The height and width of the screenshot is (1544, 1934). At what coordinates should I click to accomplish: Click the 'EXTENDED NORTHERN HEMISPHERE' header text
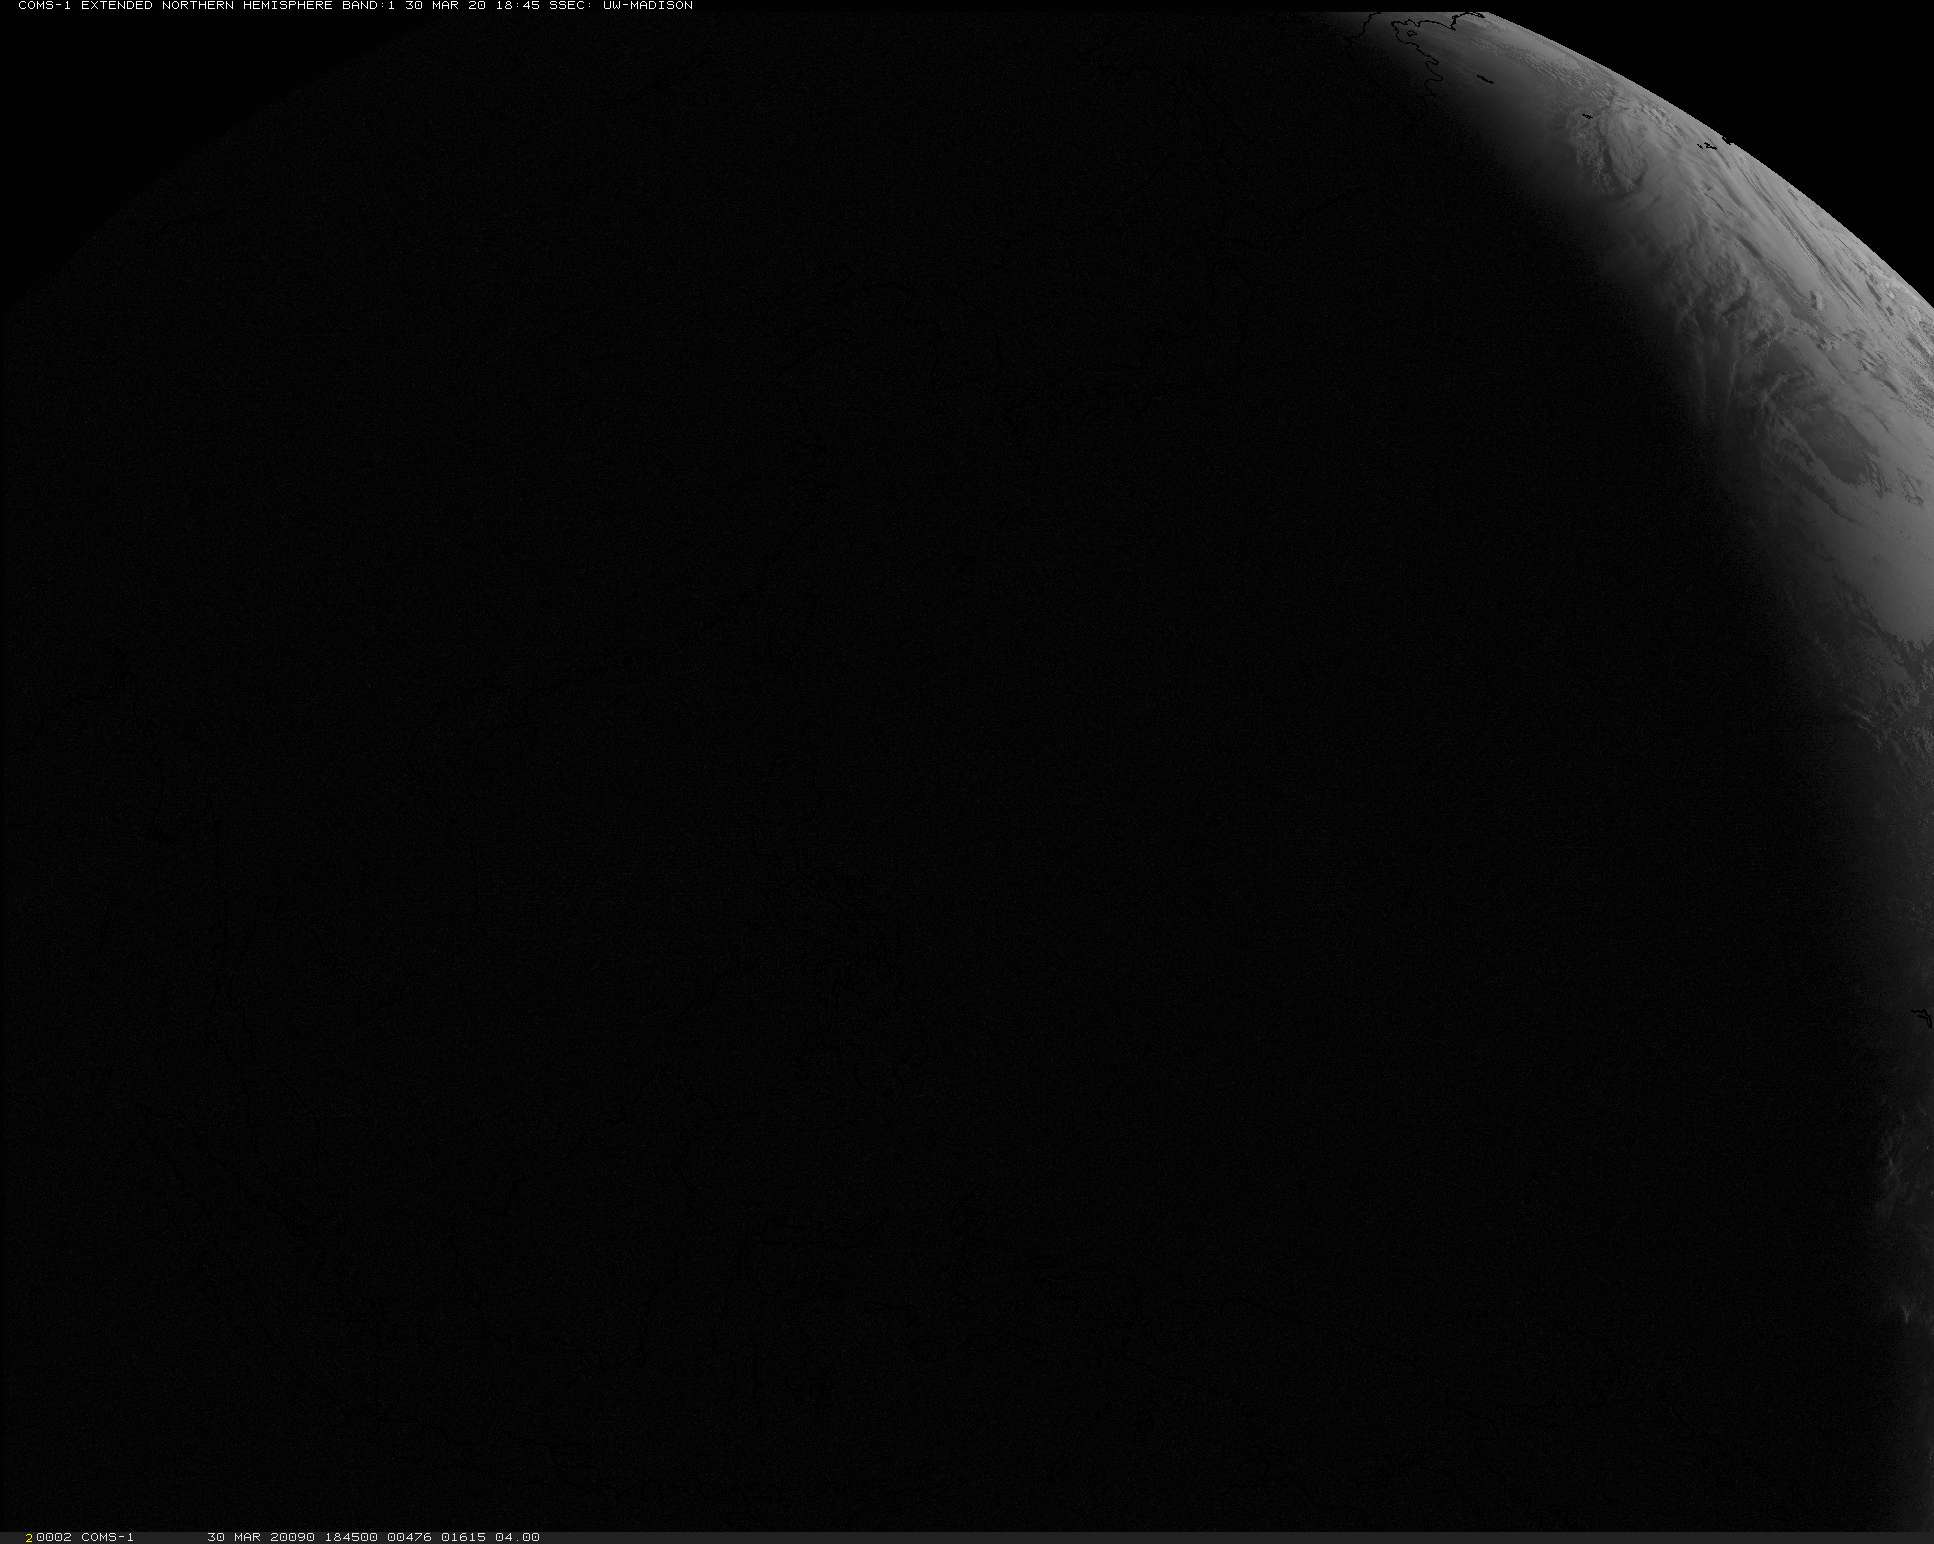click(207, 5)
